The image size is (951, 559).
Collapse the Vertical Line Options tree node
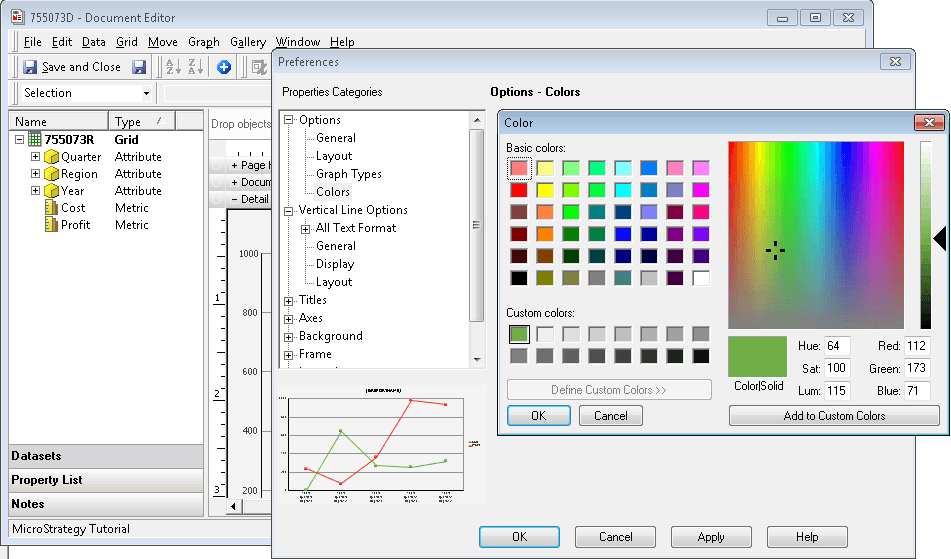click(289, 210)
